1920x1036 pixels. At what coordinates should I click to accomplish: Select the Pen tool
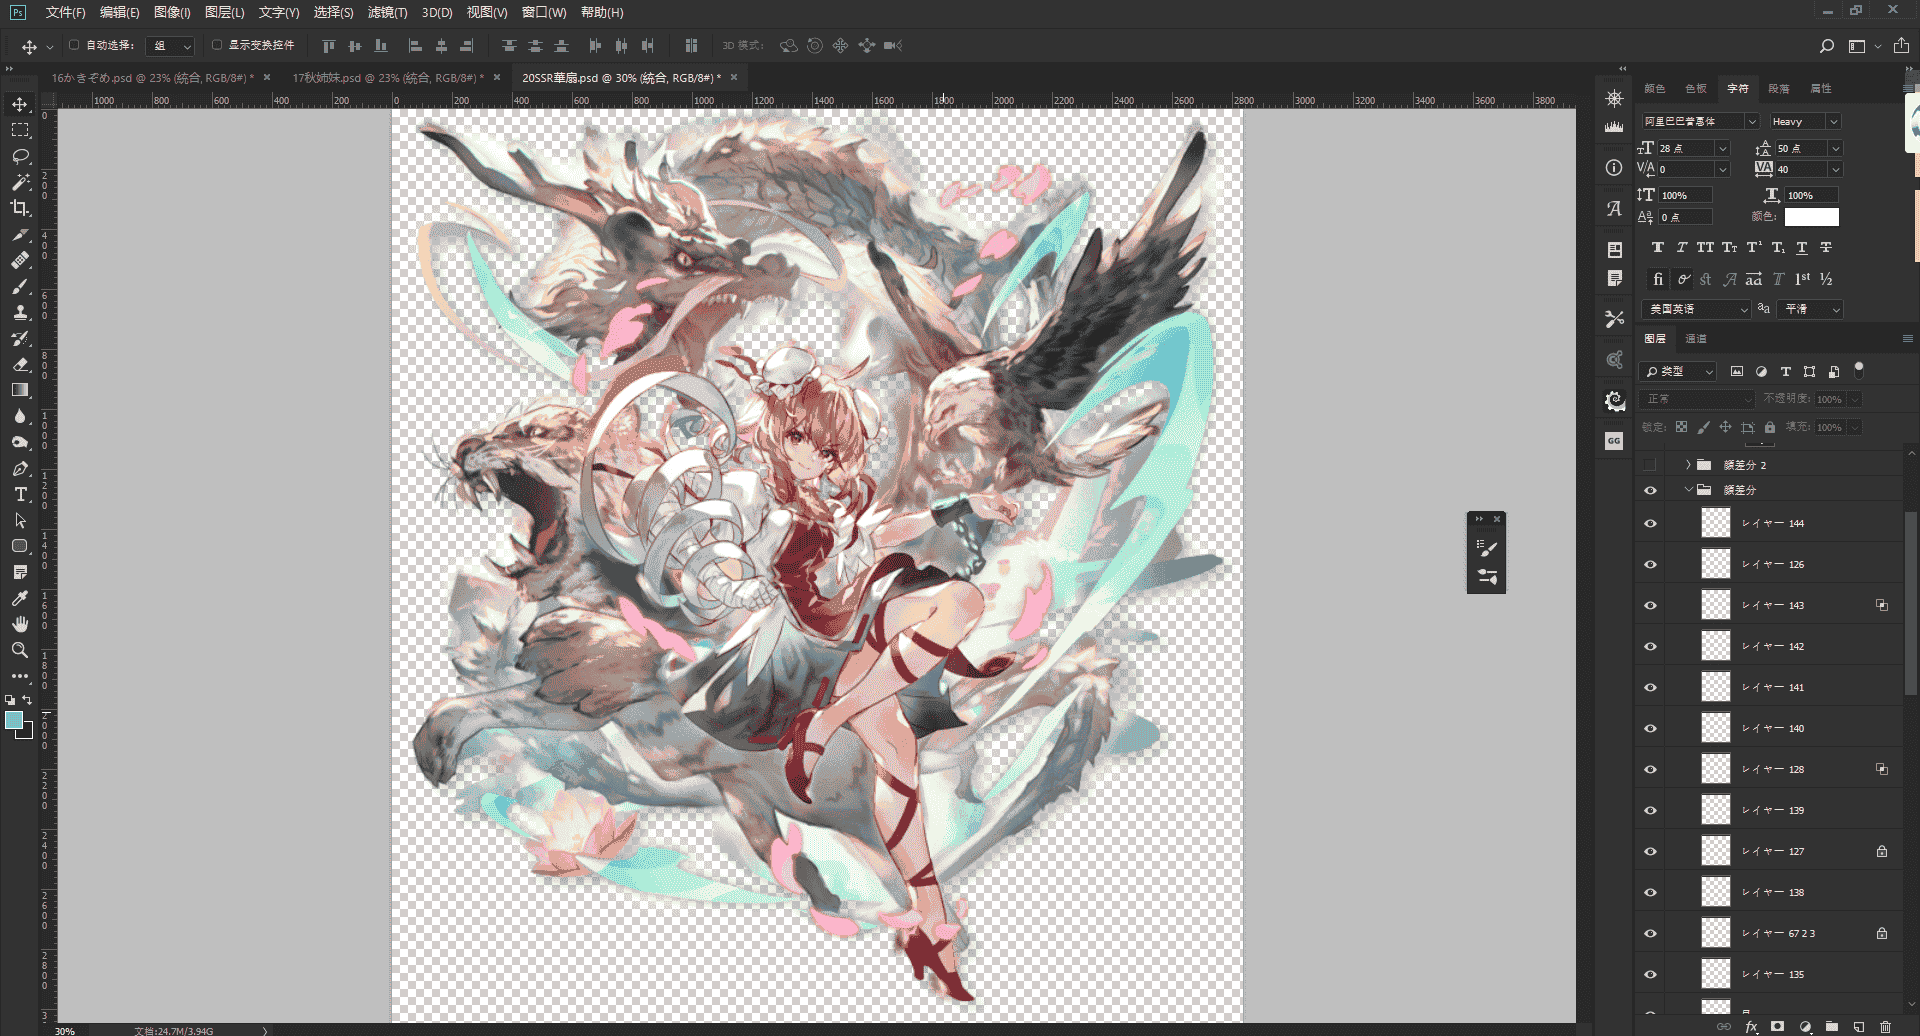click(x=20, y=468)
